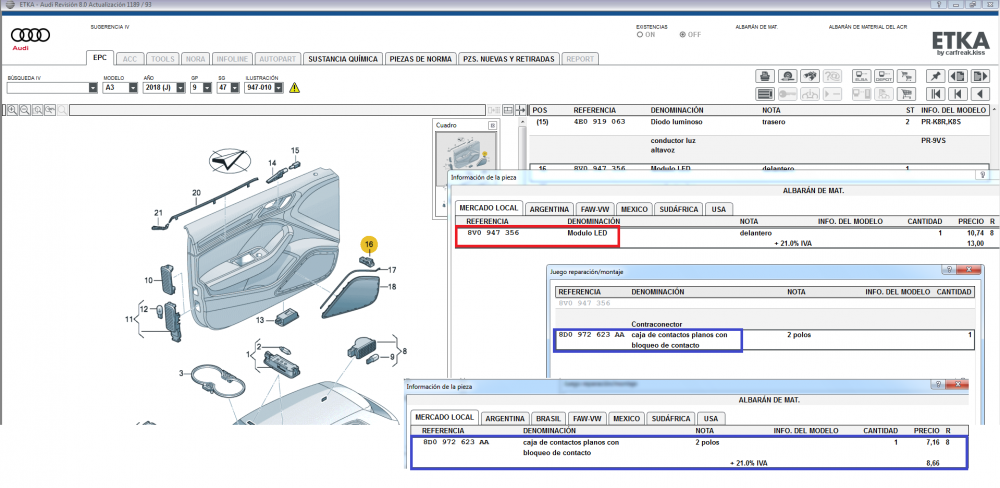1000x488 pixels.
Task: Open the Modelo A3 dropdown
Action: (x=133, y=87)
